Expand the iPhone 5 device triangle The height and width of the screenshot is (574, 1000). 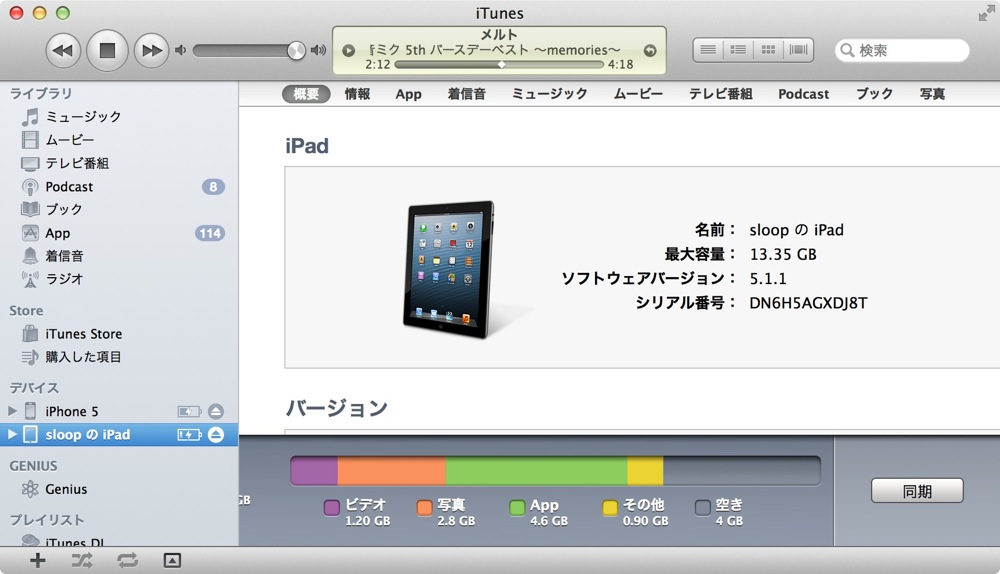click(x=12, y=411)
